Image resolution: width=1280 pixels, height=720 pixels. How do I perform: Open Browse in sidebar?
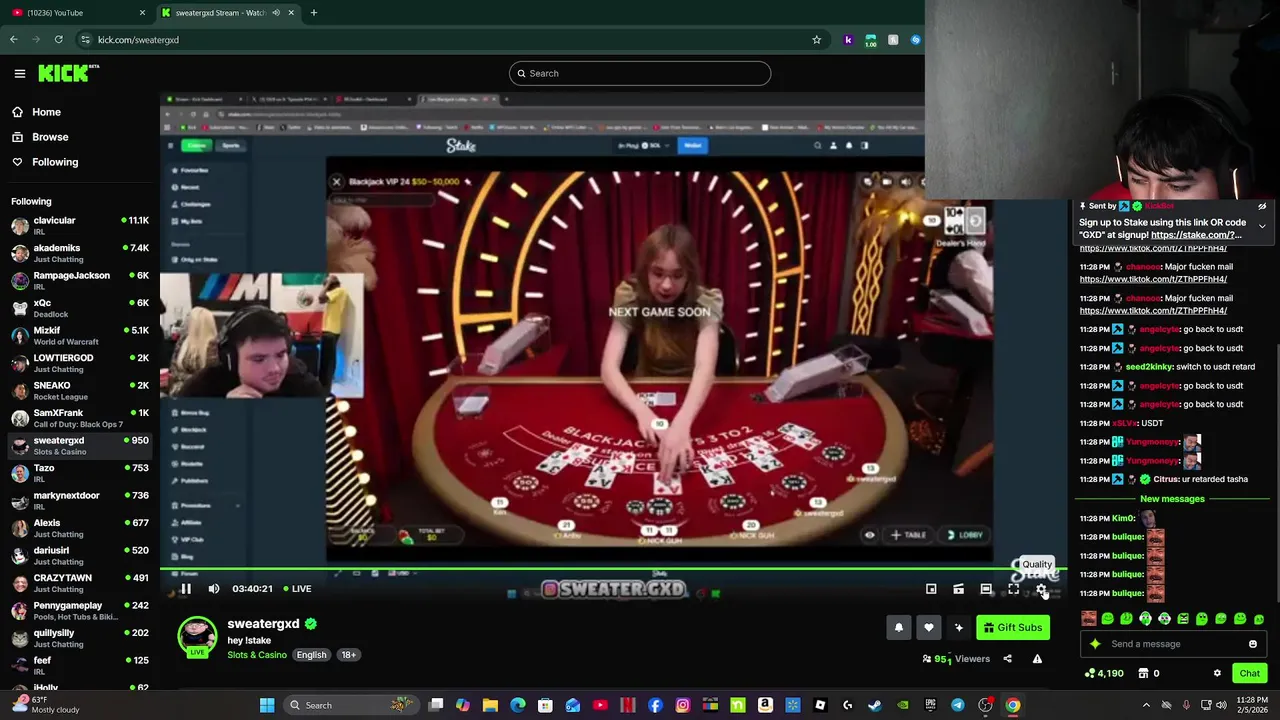pyautogui.click(x=50, y=137)
